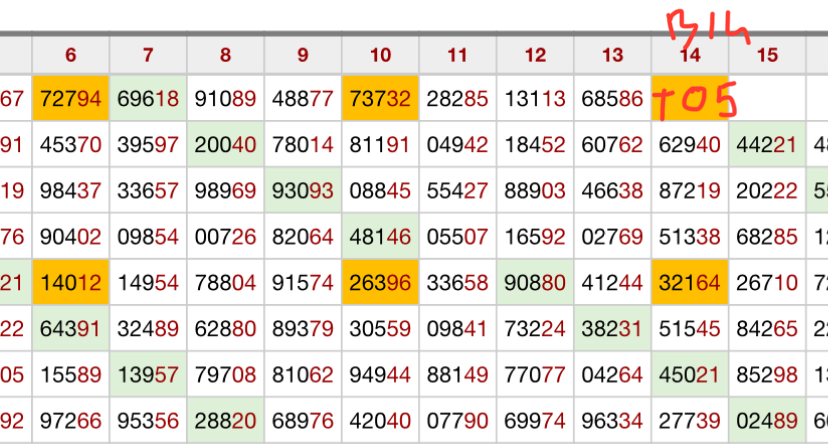The height and width of the screenshot is (444, 828).
Task: Click column header 12
Action: pyautogui.click(x=535, y=55)
